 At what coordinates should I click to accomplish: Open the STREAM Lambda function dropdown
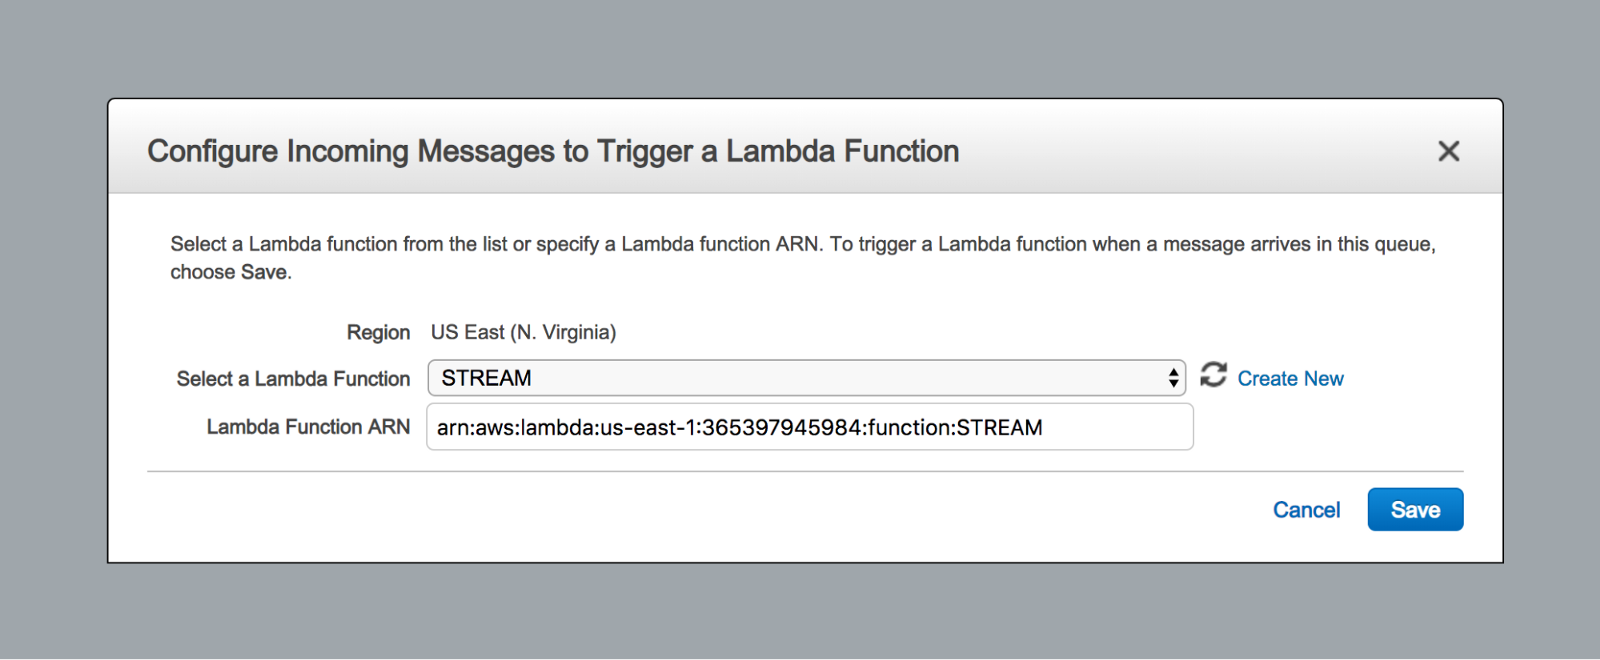[x=805, y=378]
